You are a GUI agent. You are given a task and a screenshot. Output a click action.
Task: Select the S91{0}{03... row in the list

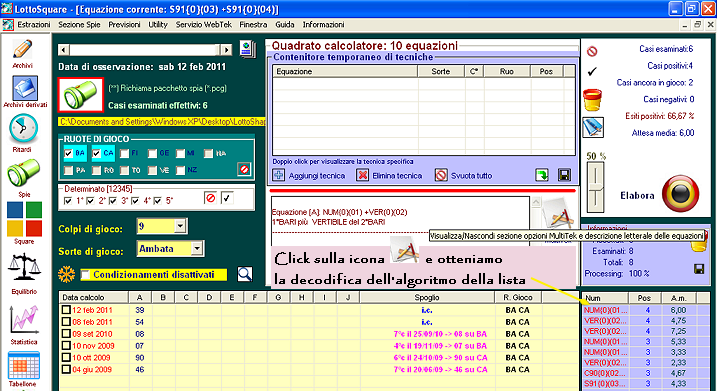click(605, 384)
